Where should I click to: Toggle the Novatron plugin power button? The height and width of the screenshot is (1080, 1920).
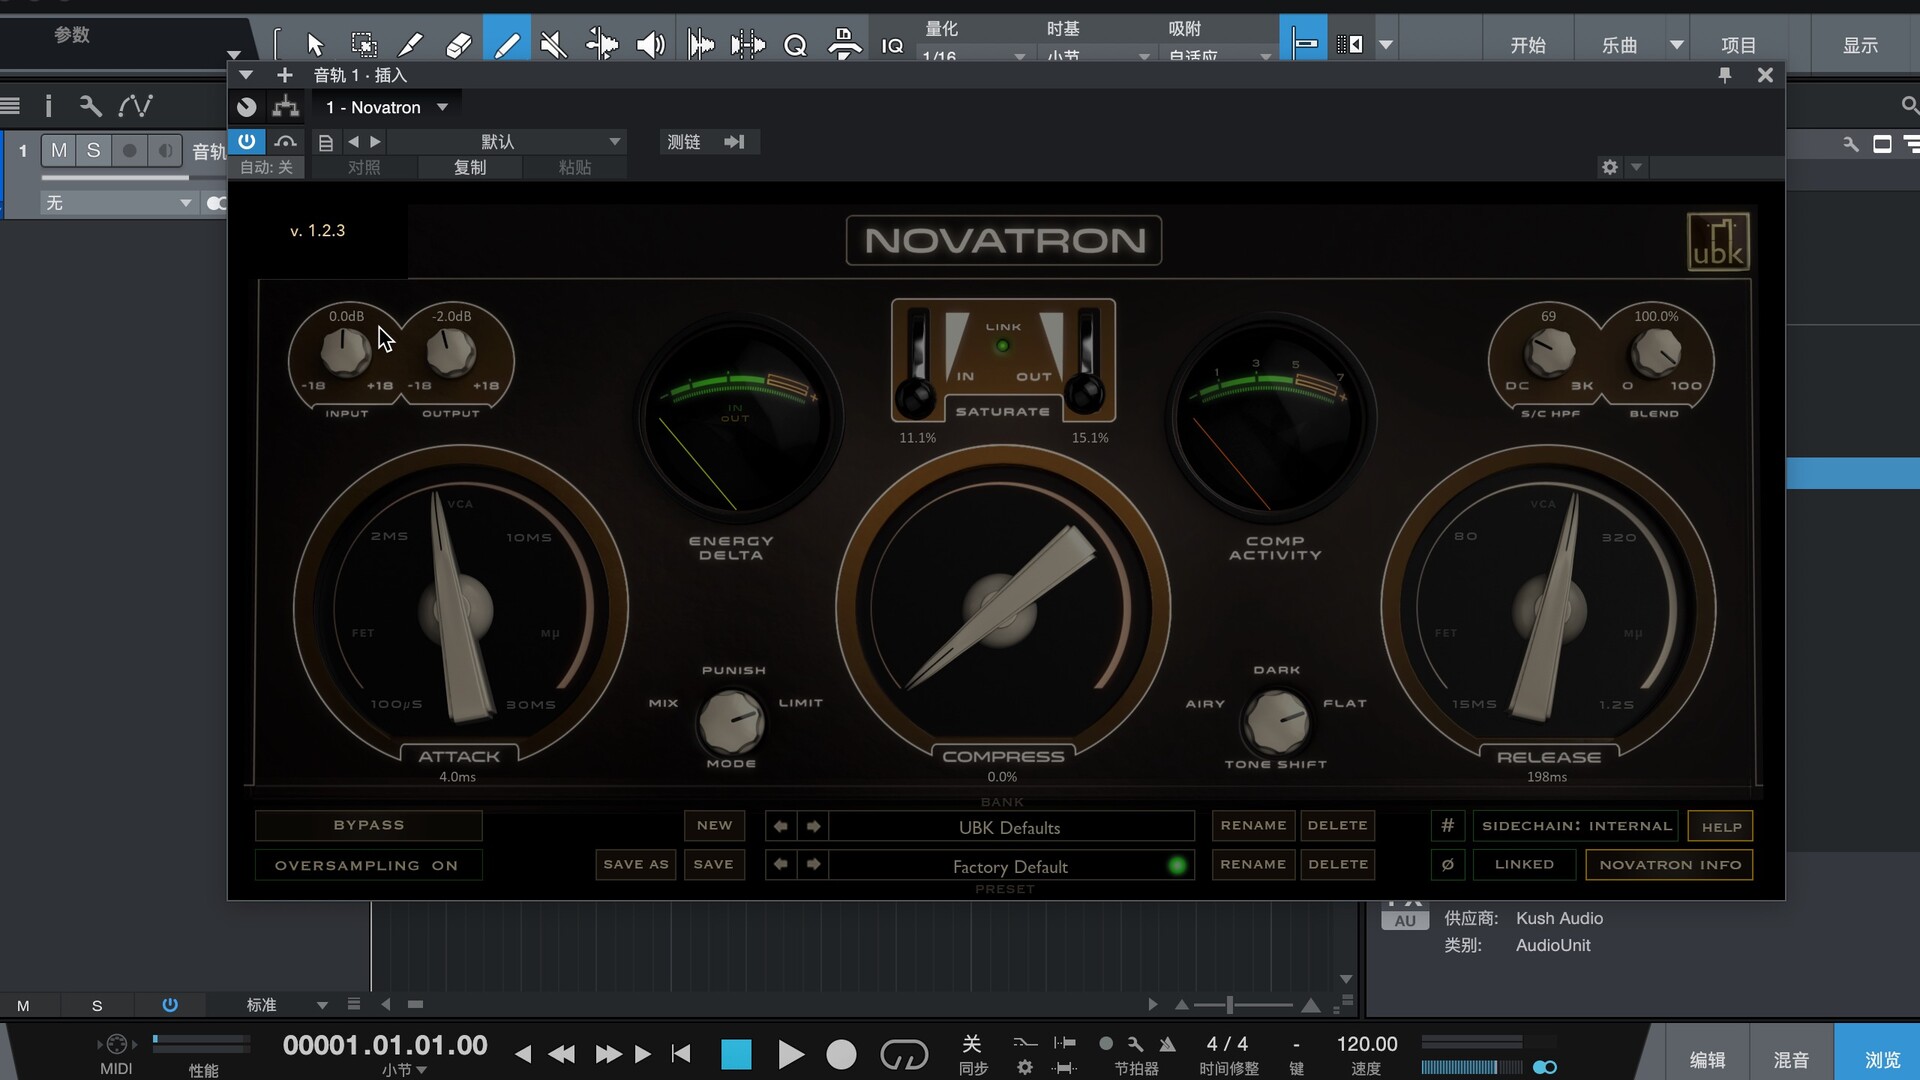click(x=247, y=141)
